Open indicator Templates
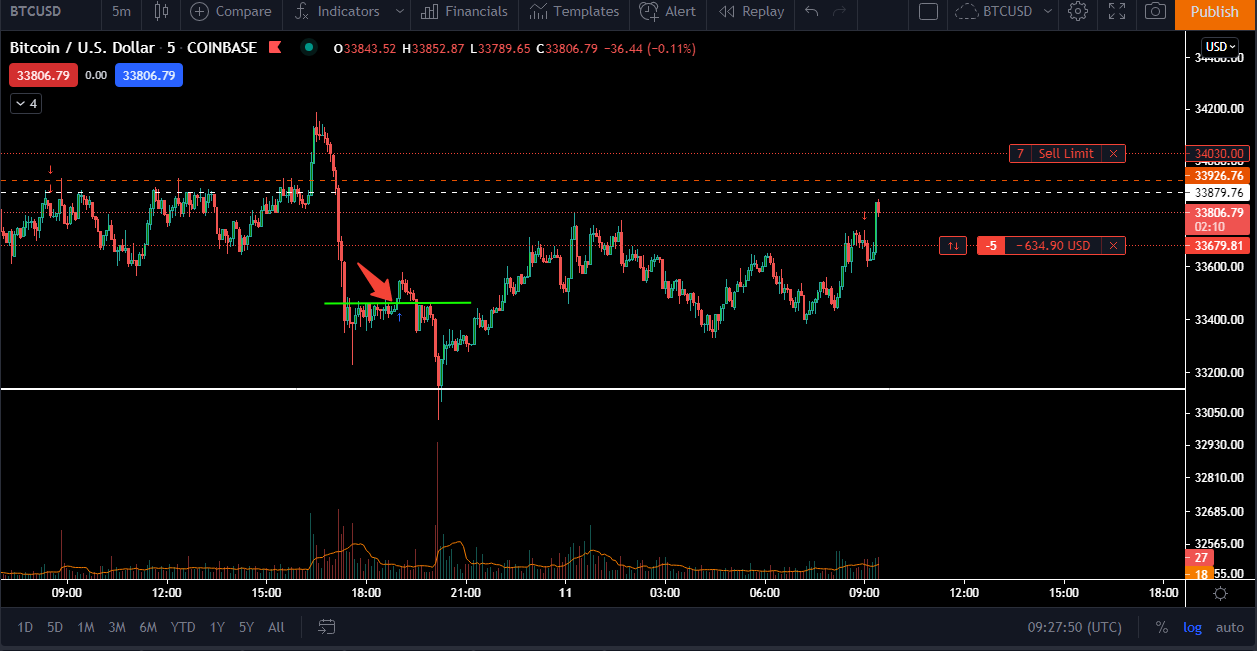Image resolution: width=1257 pixels, height=651 pixels. click(x=539, y=12)
